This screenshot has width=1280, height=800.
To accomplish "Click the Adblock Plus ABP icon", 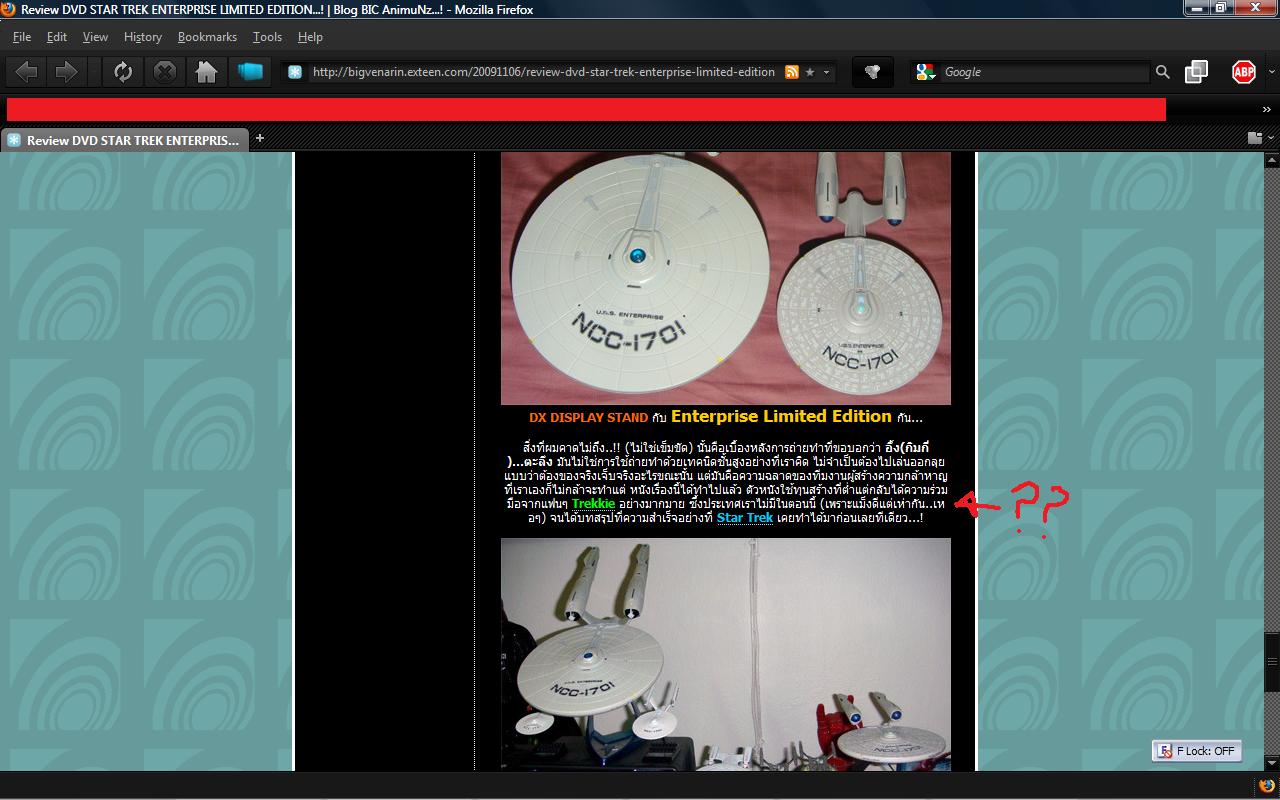I will click(1244, 72).
